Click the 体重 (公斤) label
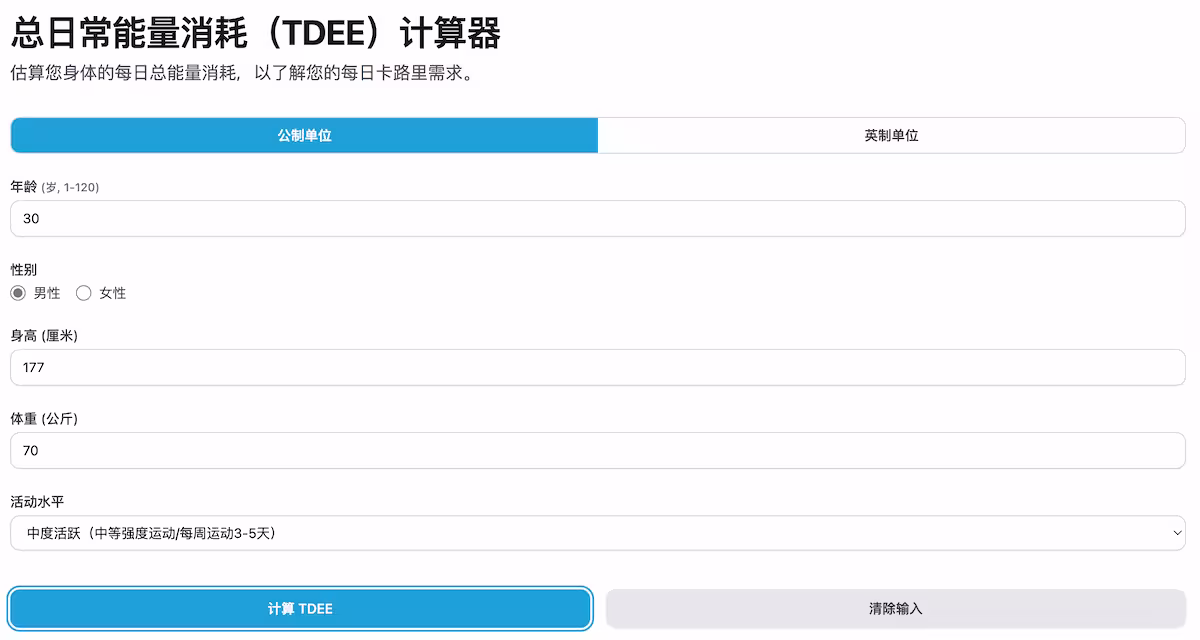The width and height of the screenshot is (1200, 640). click(x=44, y=419)
